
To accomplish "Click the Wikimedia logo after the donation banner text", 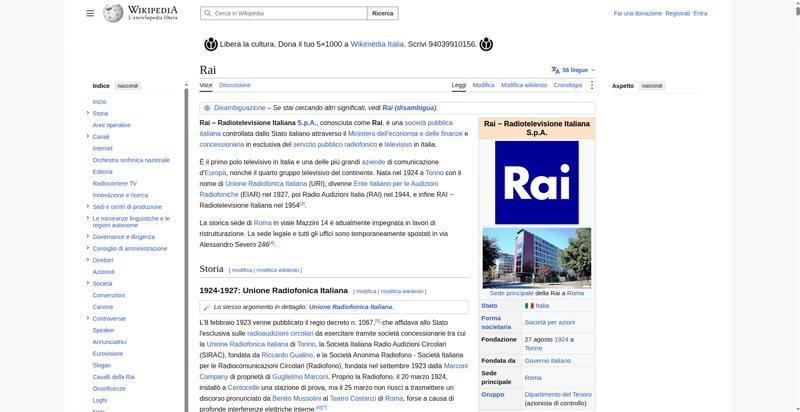I will tap(486, 44).
